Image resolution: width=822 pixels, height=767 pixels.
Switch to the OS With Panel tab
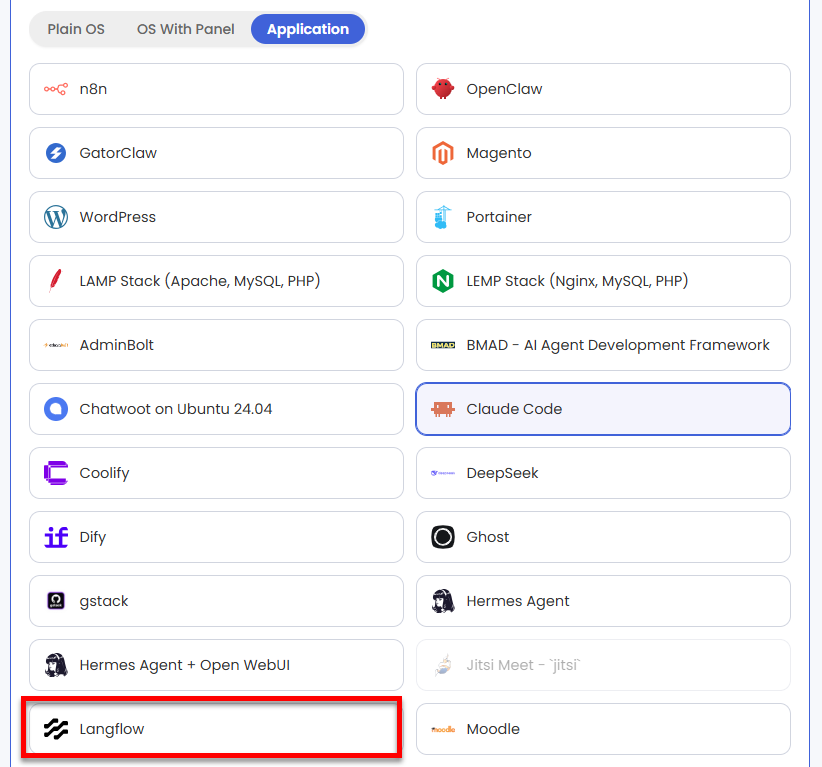186,29
